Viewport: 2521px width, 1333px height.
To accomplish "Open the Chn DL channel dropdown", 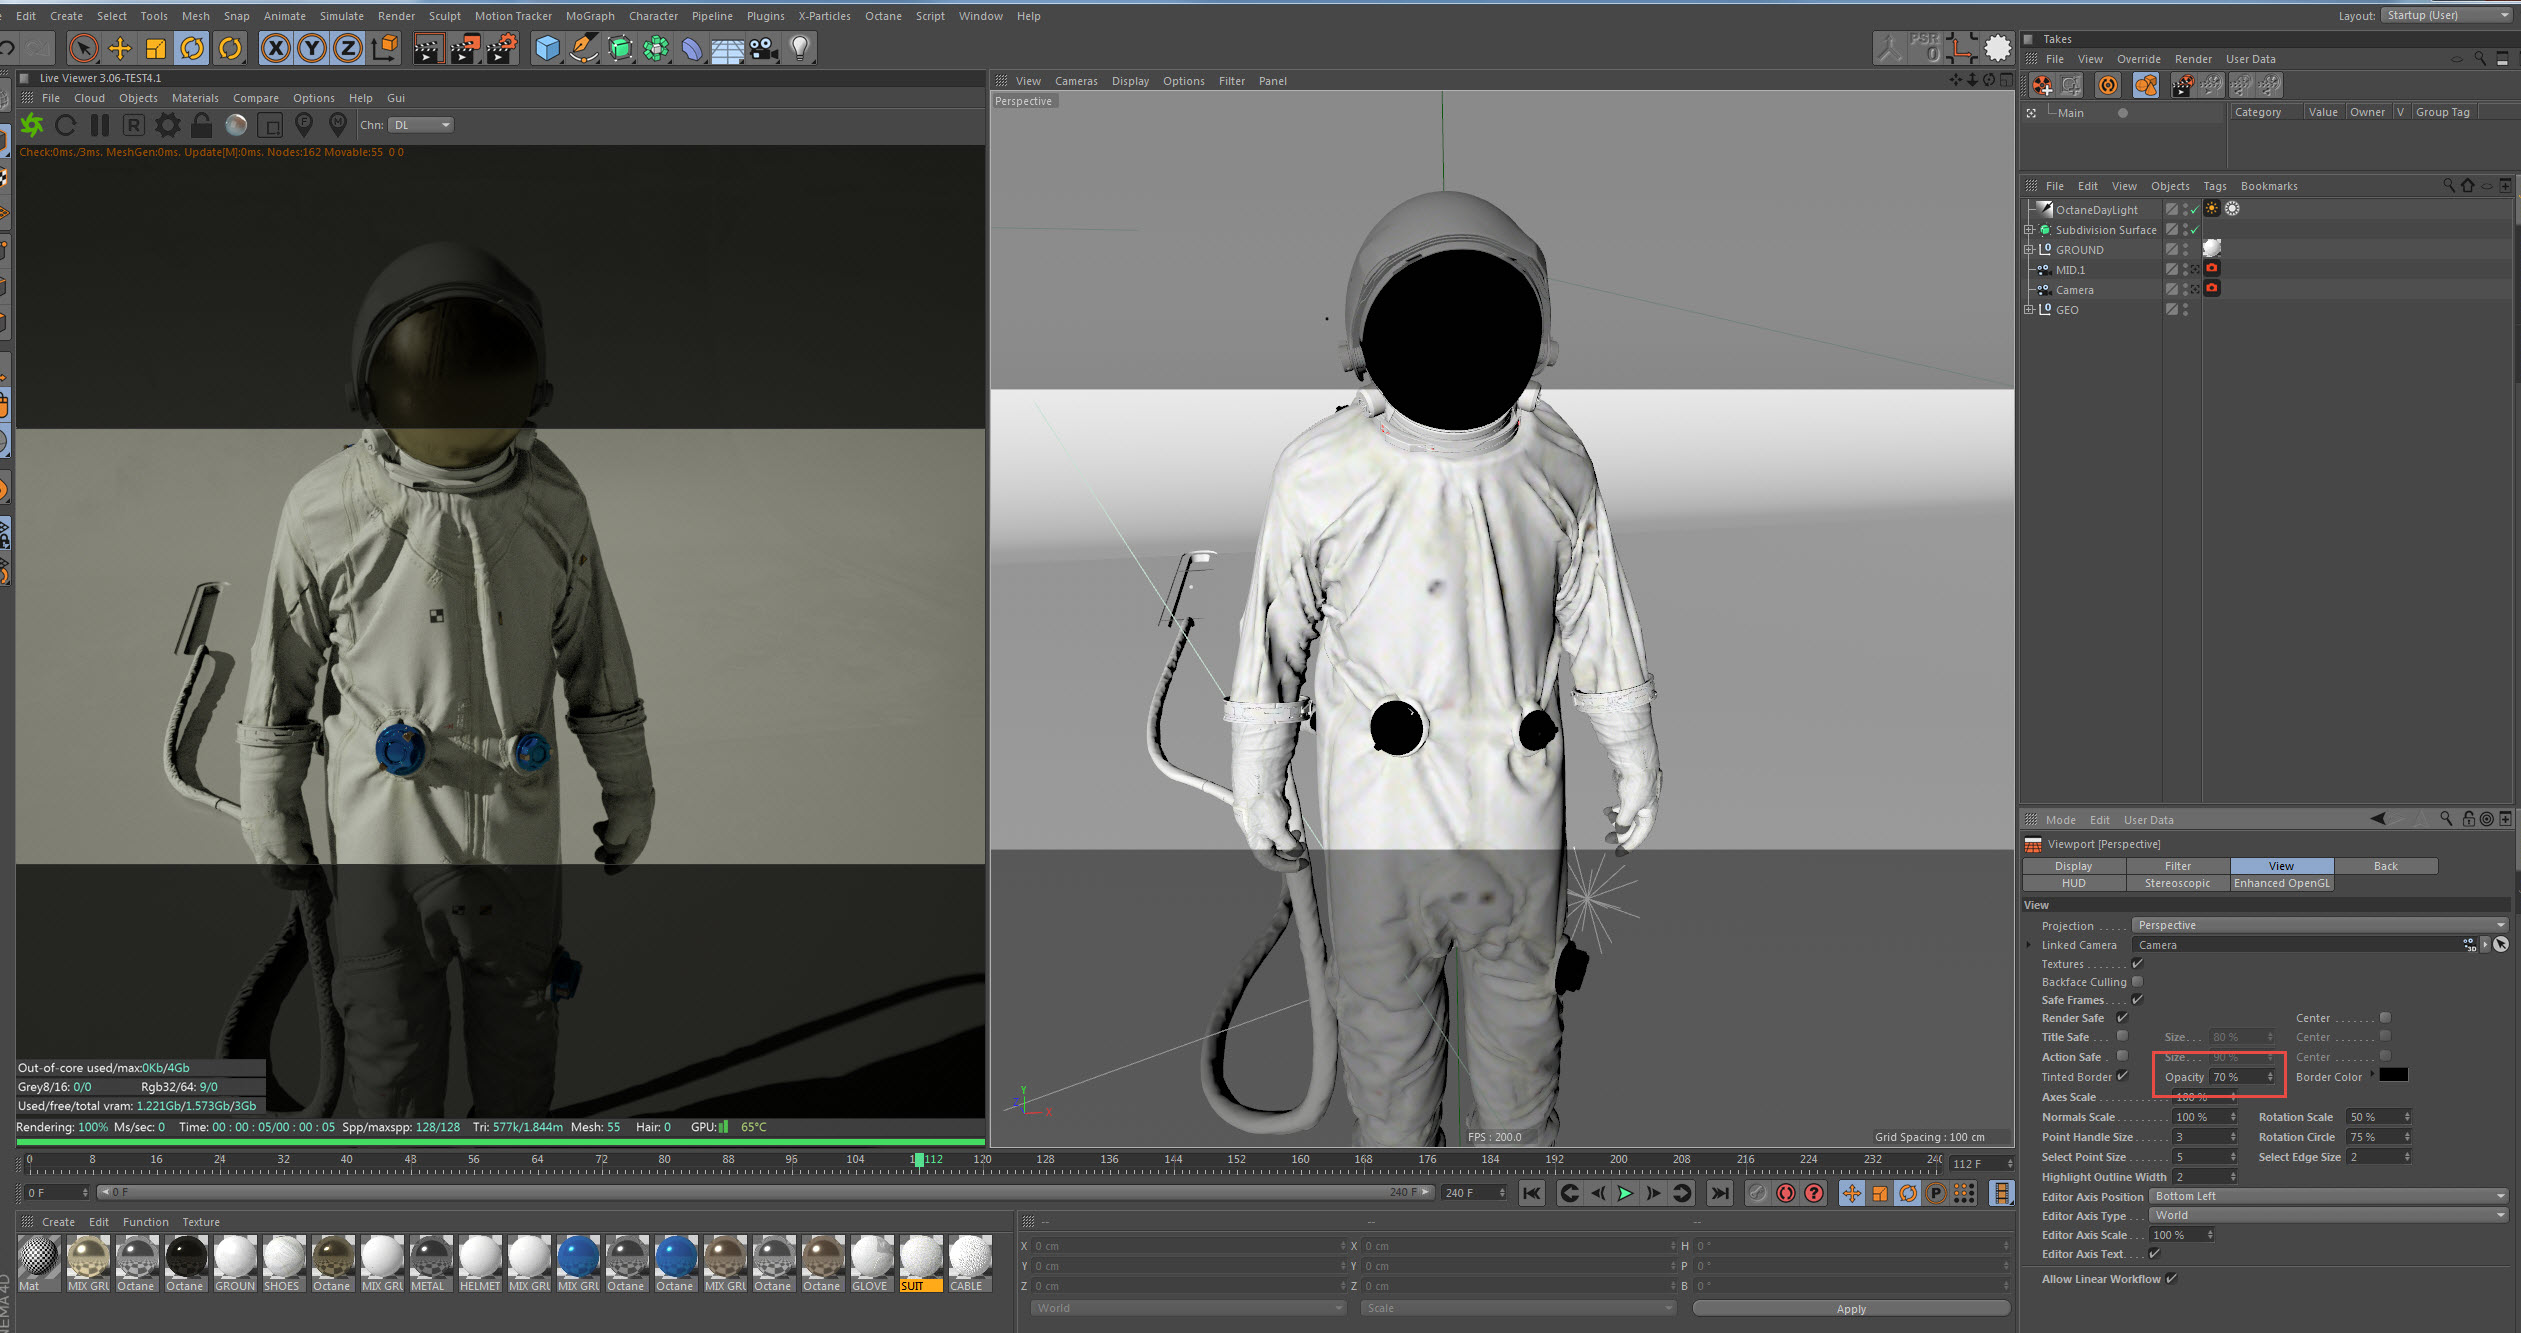I will [x=421, y=125].
